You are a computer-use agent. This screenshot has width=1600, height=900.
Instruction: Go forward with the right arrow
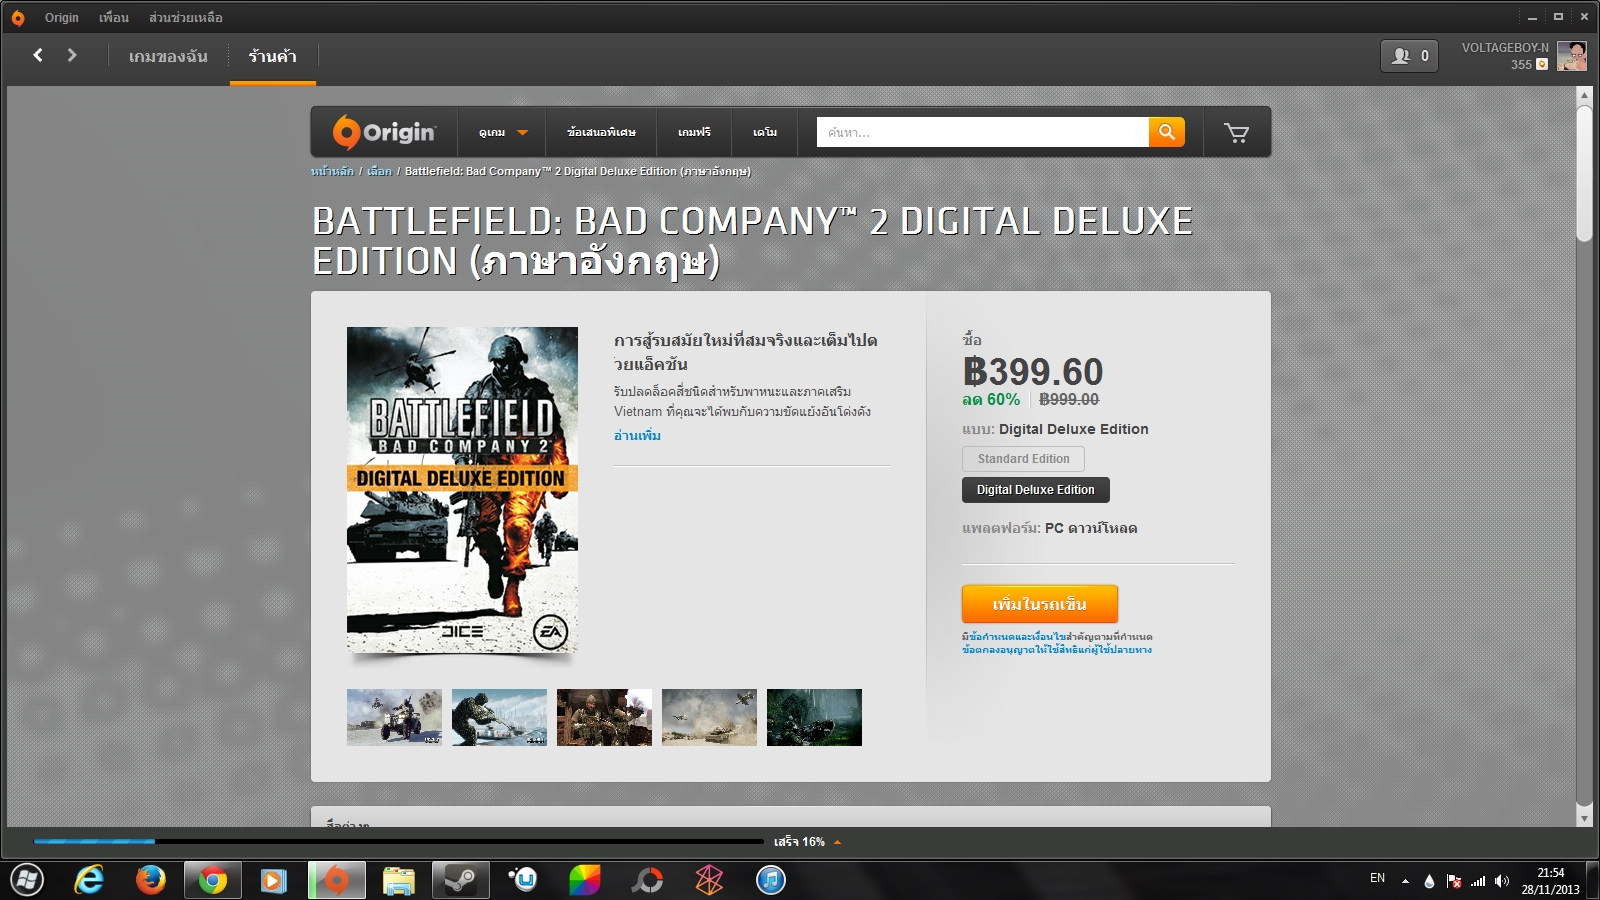pos(72,55)
